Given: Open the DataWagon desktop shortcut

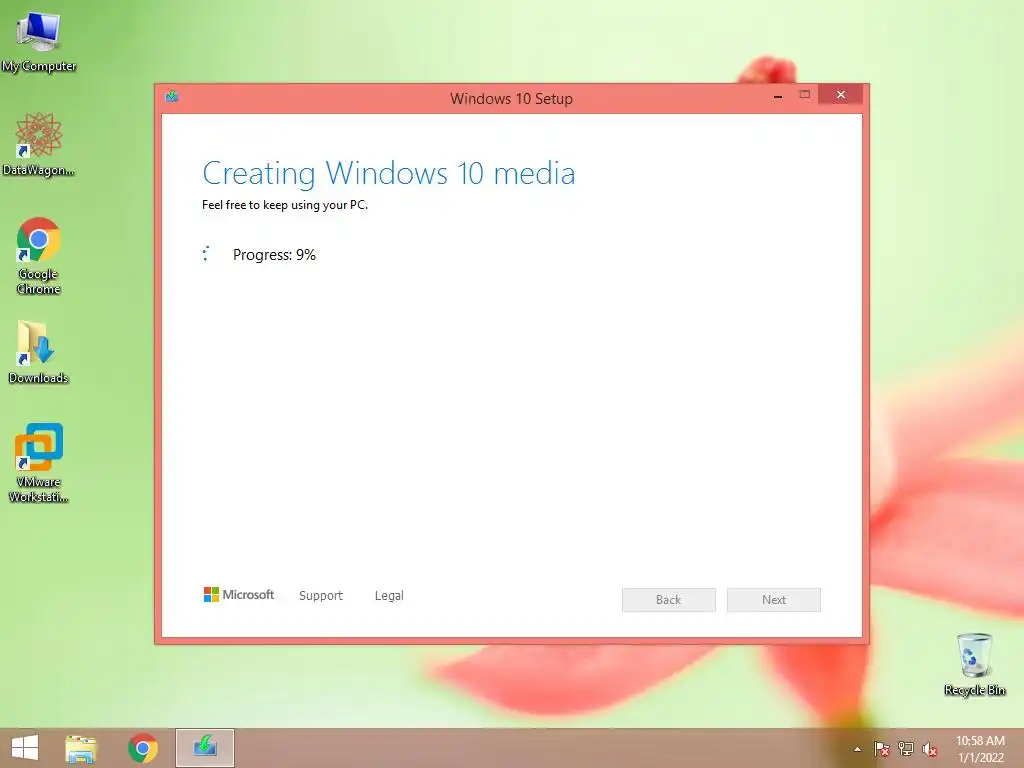Looking at the screenshot, I should click(x=39, y=144).
